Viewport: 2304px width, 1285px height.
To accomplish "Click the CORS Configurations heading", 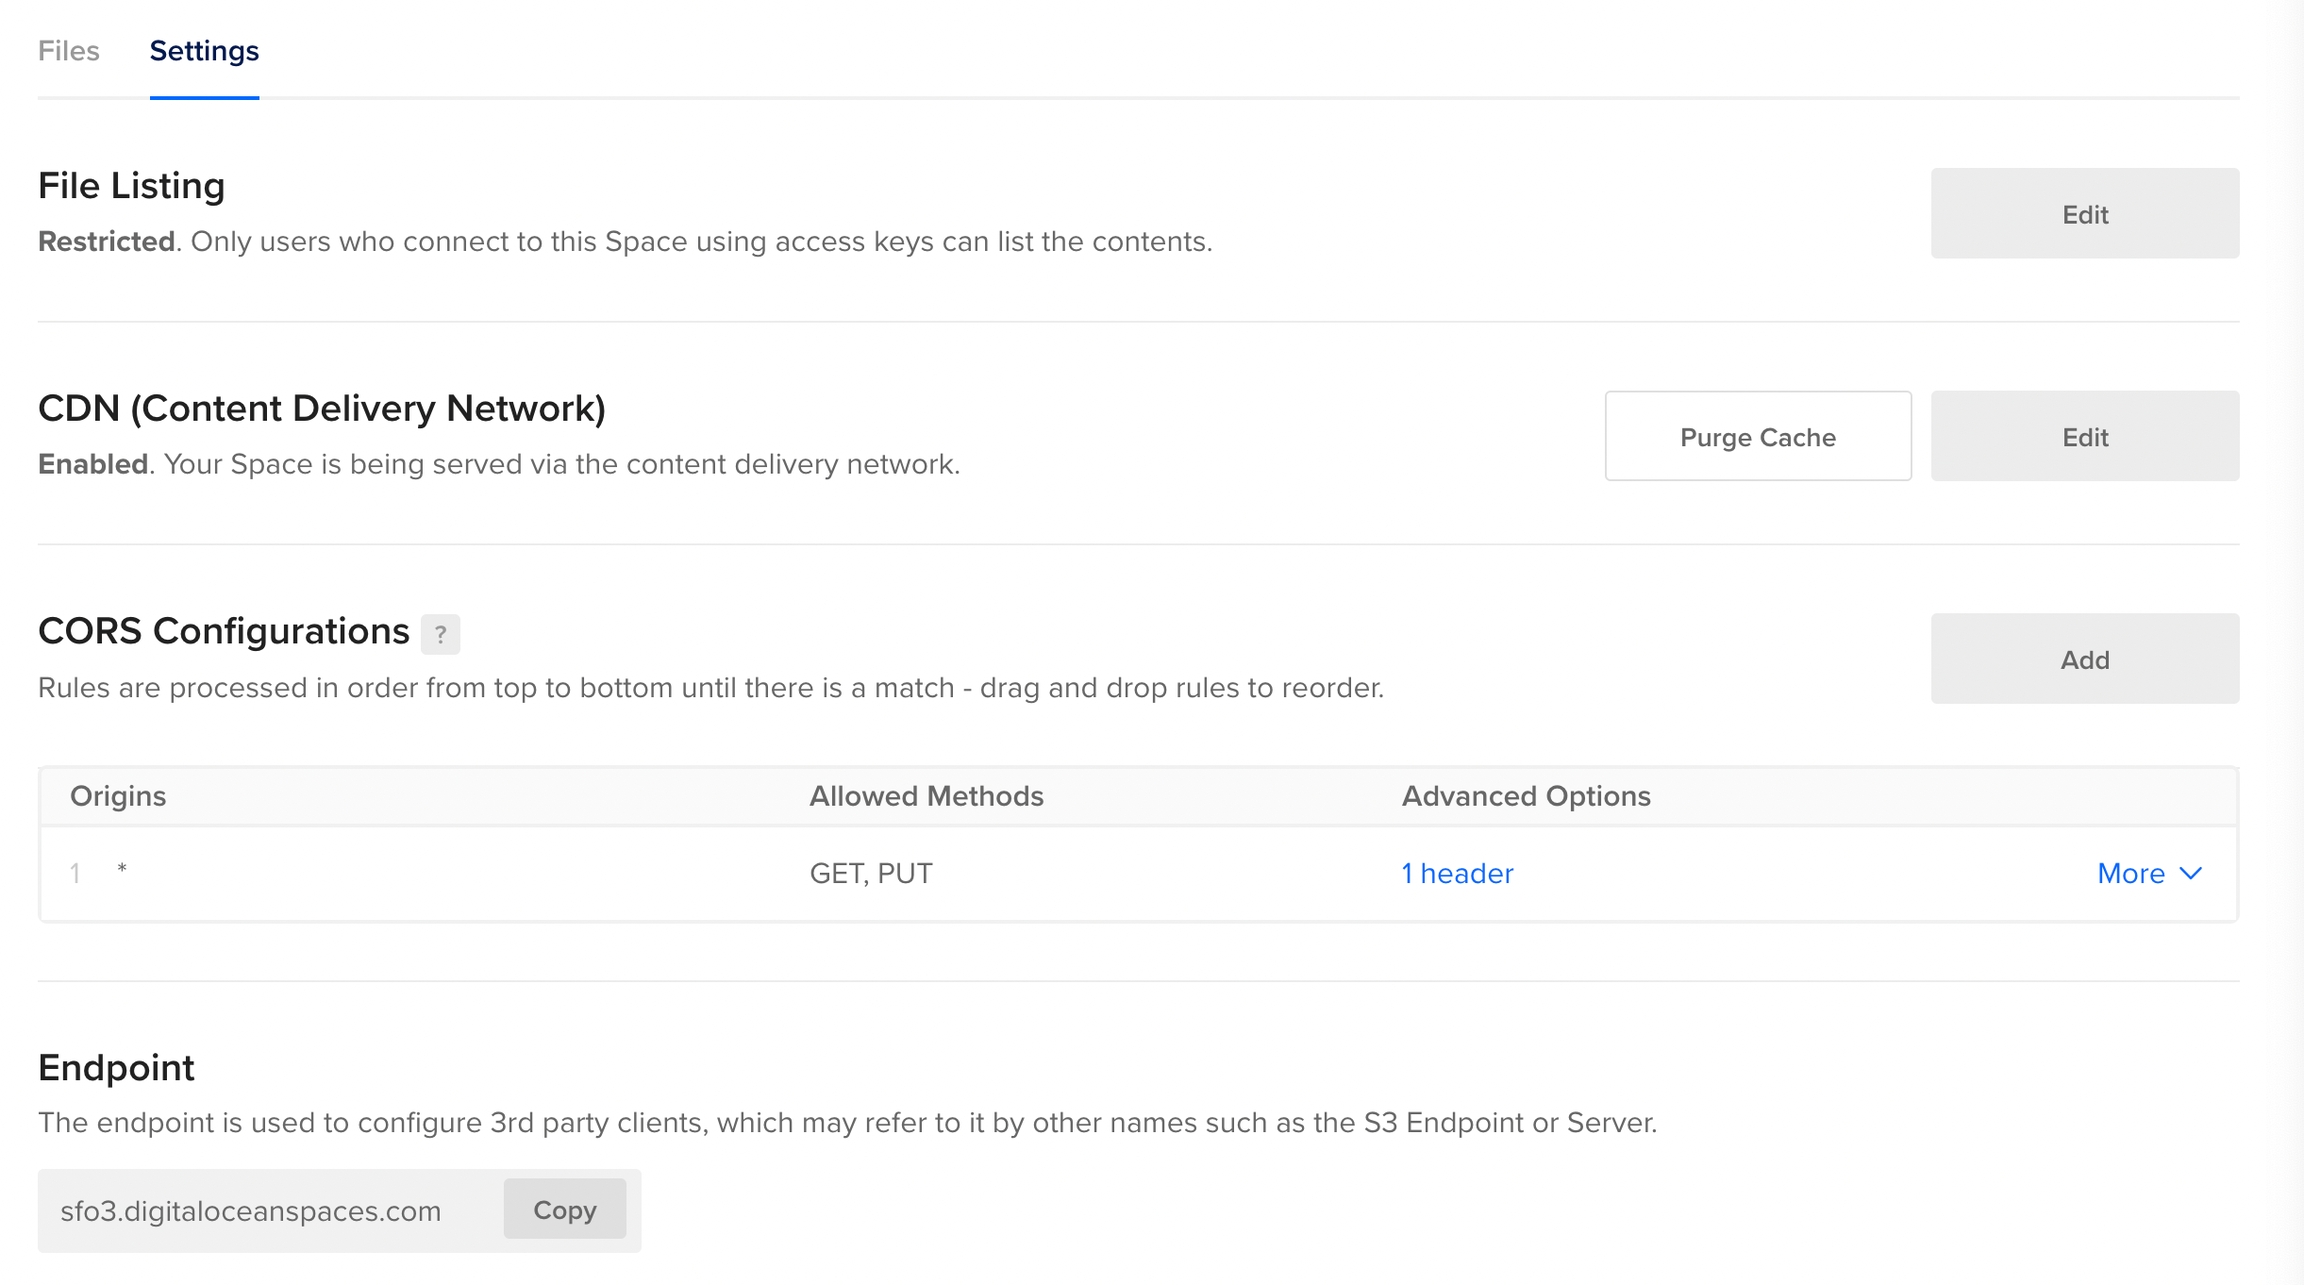I will click(x=224, y=631).
